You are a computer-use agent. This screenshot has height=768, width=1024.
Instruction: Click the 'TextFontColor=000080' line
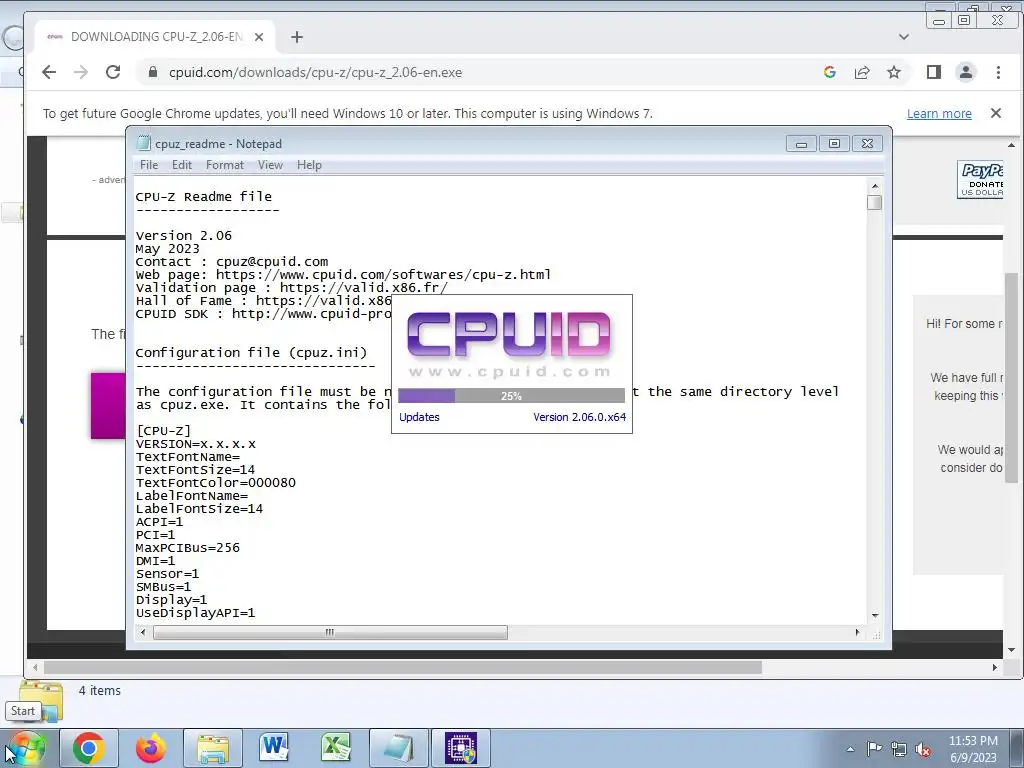coord(216,483)
